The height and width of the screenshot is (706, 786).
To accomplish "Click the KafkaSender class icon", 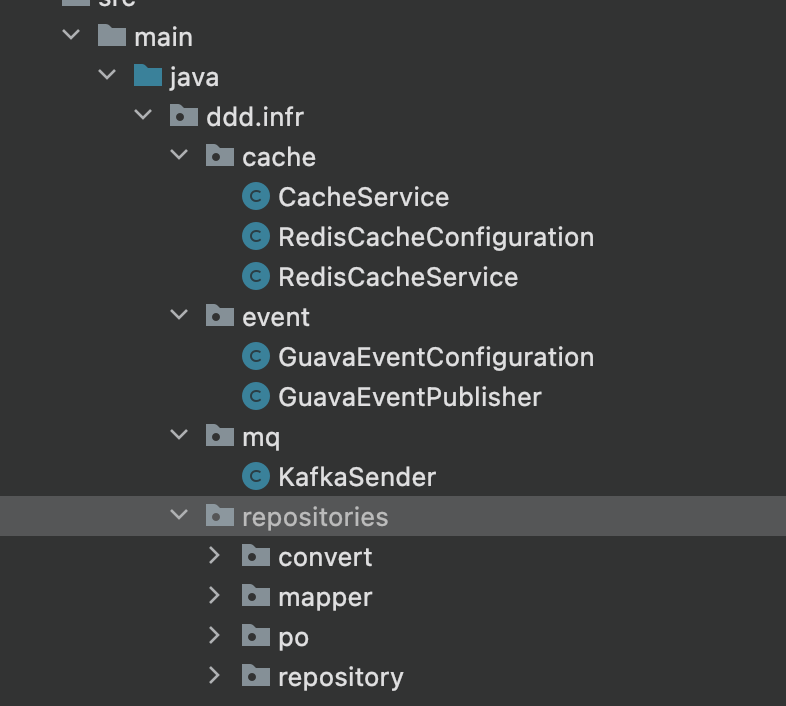I will (x=256, y=477).
